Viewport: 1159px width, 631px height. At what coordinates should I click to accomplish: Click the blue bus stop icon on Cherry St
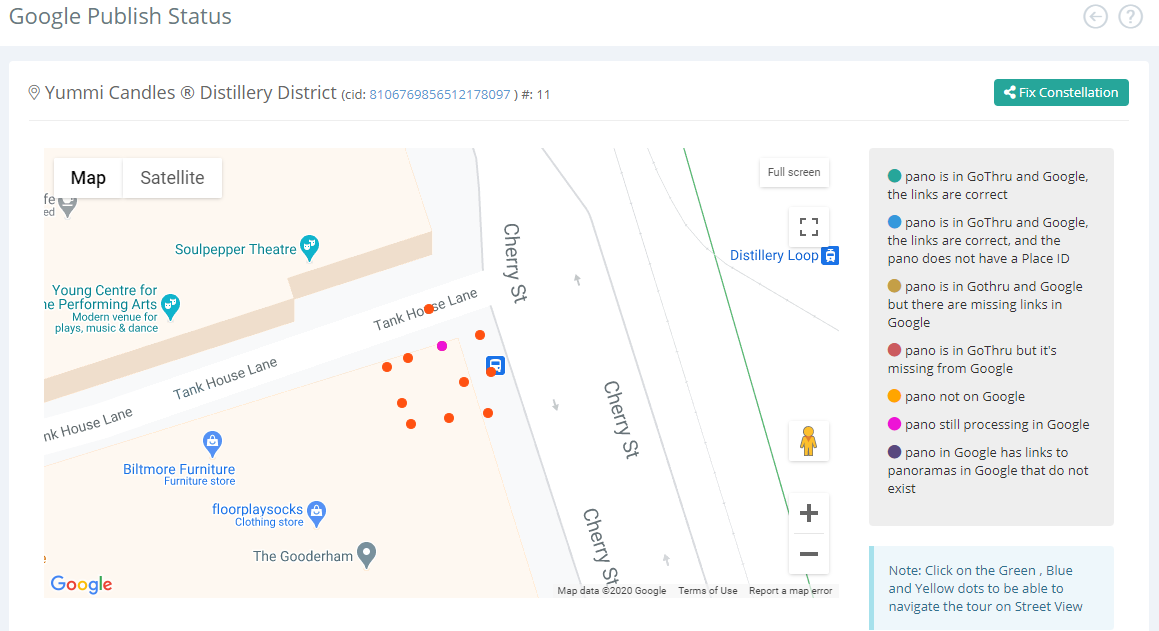tap(495, 365)
